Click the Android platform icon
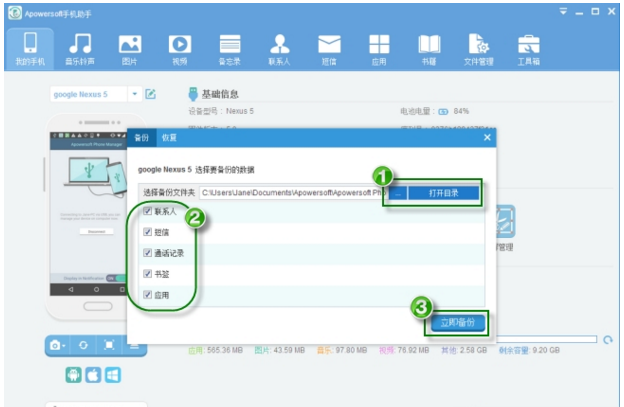The image size is (624, 407). click(x=74, y=375)
